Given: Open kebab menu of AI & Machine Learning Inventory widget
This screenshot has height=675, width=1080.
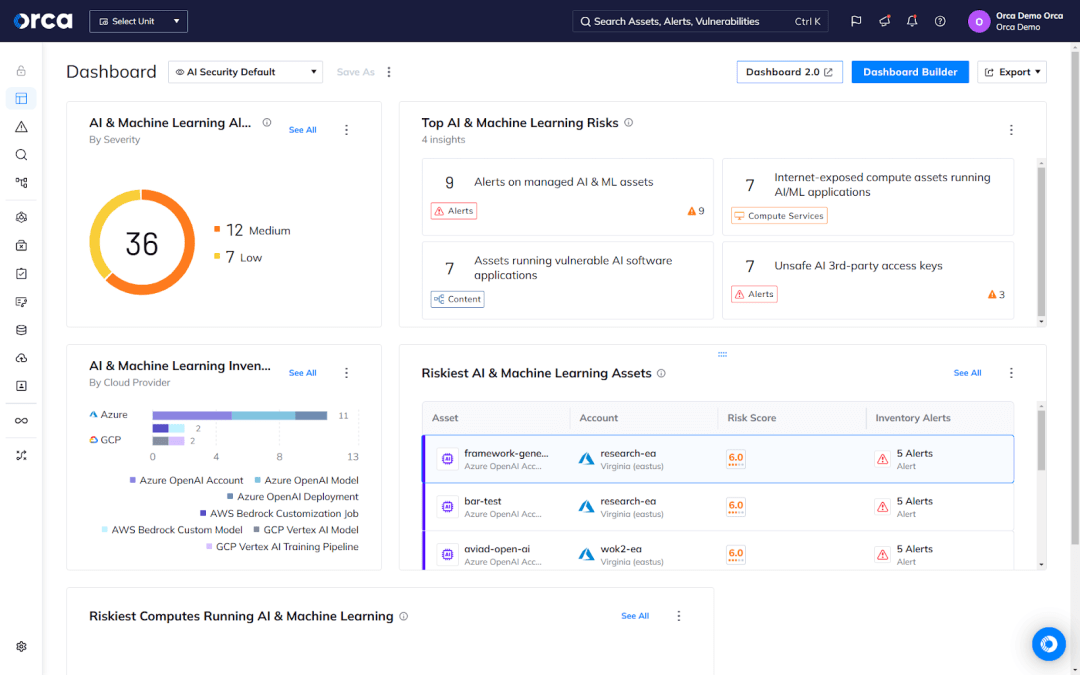Looking at the screenshot, I should tap(346, 373).
